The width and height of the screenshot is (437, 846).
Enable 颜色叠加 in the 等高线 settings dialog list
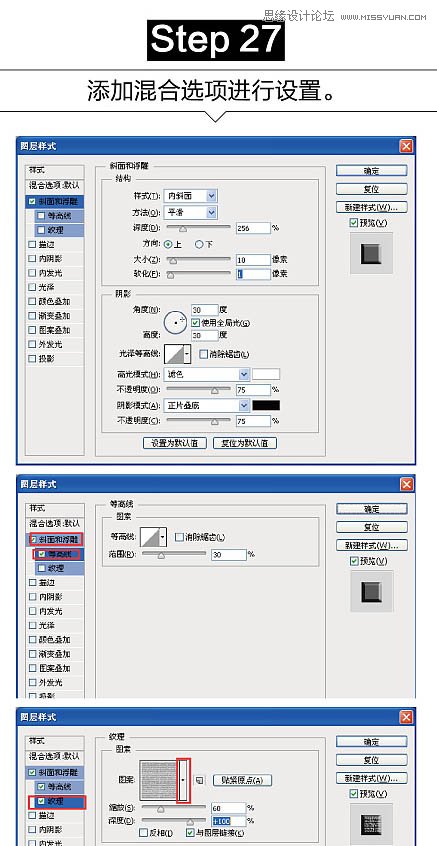click(x=33, y=639)
